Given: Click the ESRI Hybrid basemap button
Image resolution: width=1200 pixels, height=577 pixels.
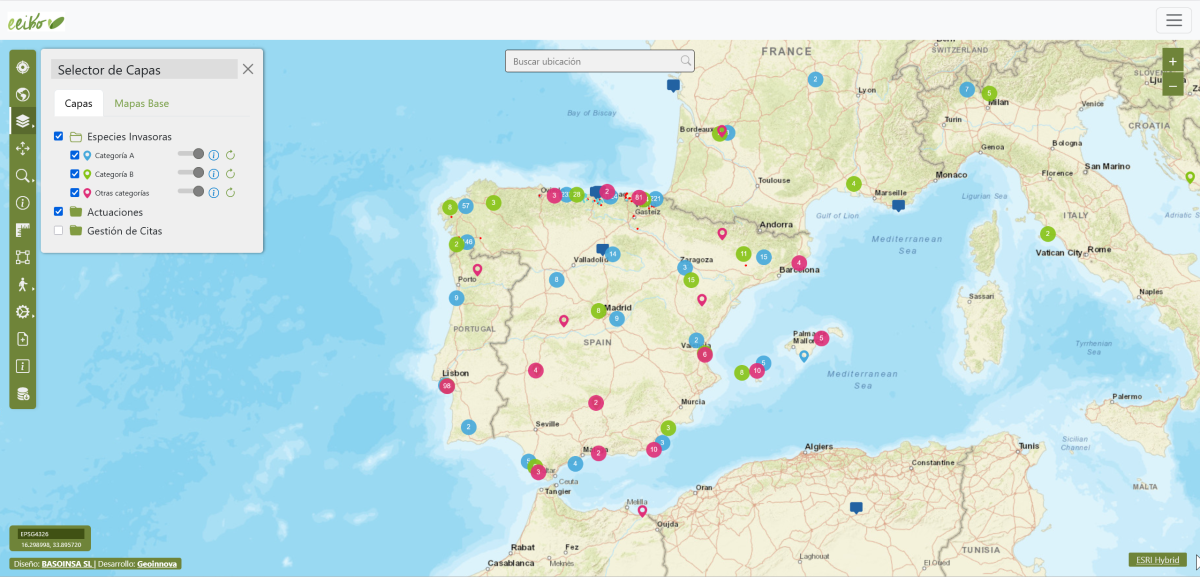Looking at the screenshot, I should pos(1158,560).
